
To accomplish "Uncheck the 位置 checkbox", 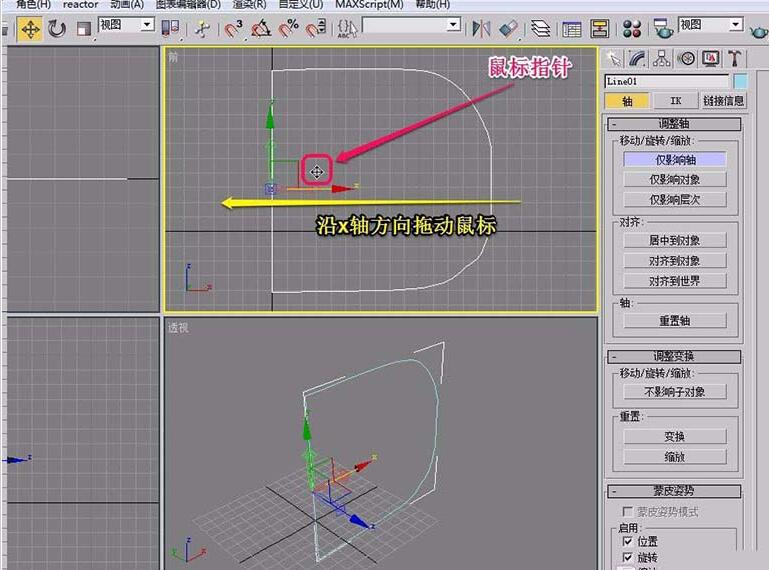I will 627,541.
